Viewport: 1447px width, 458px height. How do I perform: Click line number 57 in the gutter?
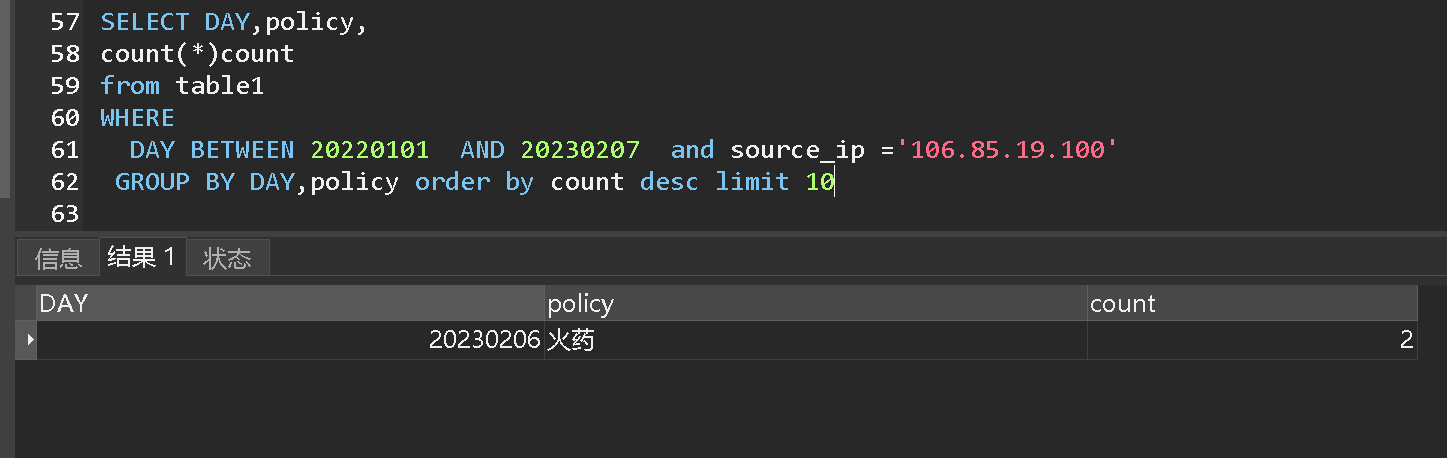click(x=65, y=22)
